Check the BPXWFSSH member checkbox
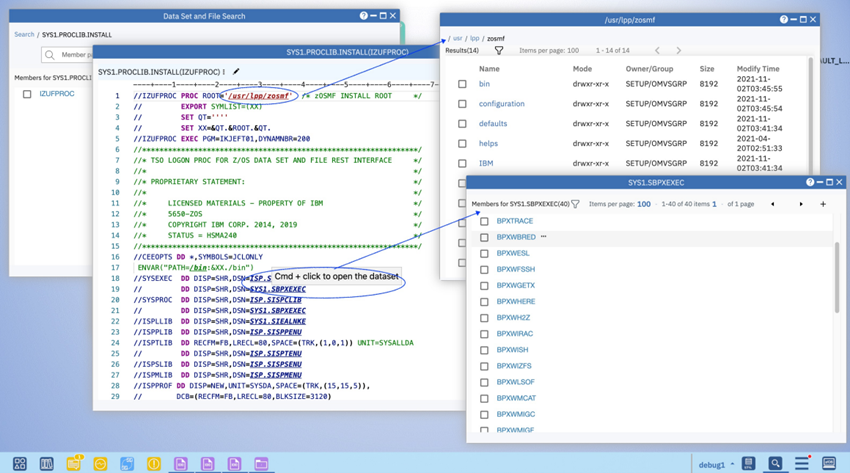 pyautogui.click(x=484, y=269)
